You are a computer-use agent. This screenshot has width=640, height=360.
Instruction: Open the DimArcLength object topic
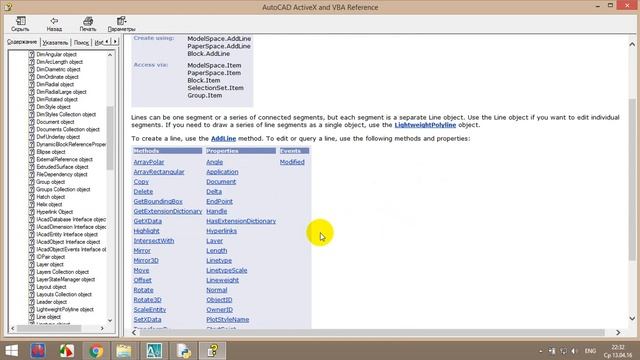60,62
